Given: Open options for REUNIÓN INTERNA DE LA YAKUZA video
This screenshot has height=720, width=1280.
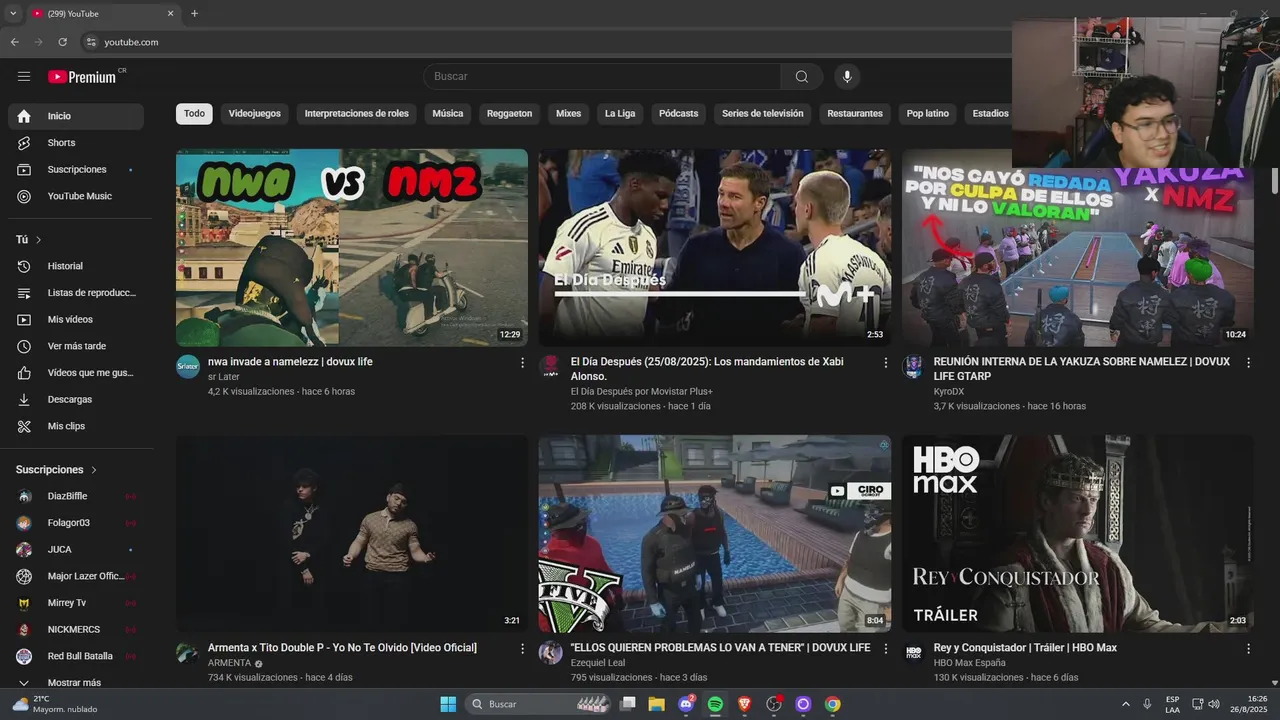Looking at the screenshot, I should tap(1248, 363).
